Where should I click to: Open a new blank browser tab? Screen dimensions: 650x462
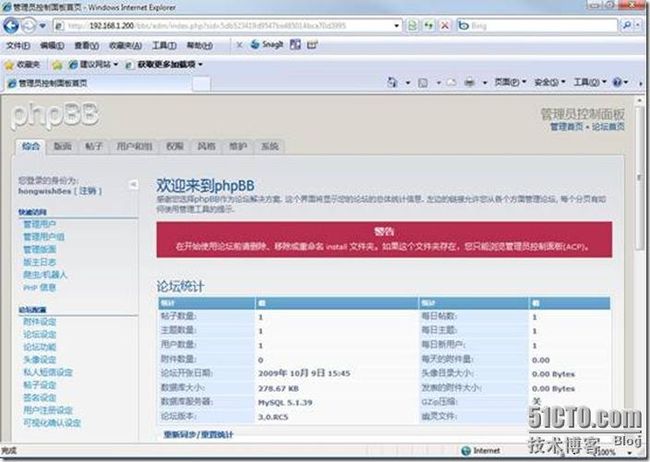pyautogui.click(x=201, y=84)
